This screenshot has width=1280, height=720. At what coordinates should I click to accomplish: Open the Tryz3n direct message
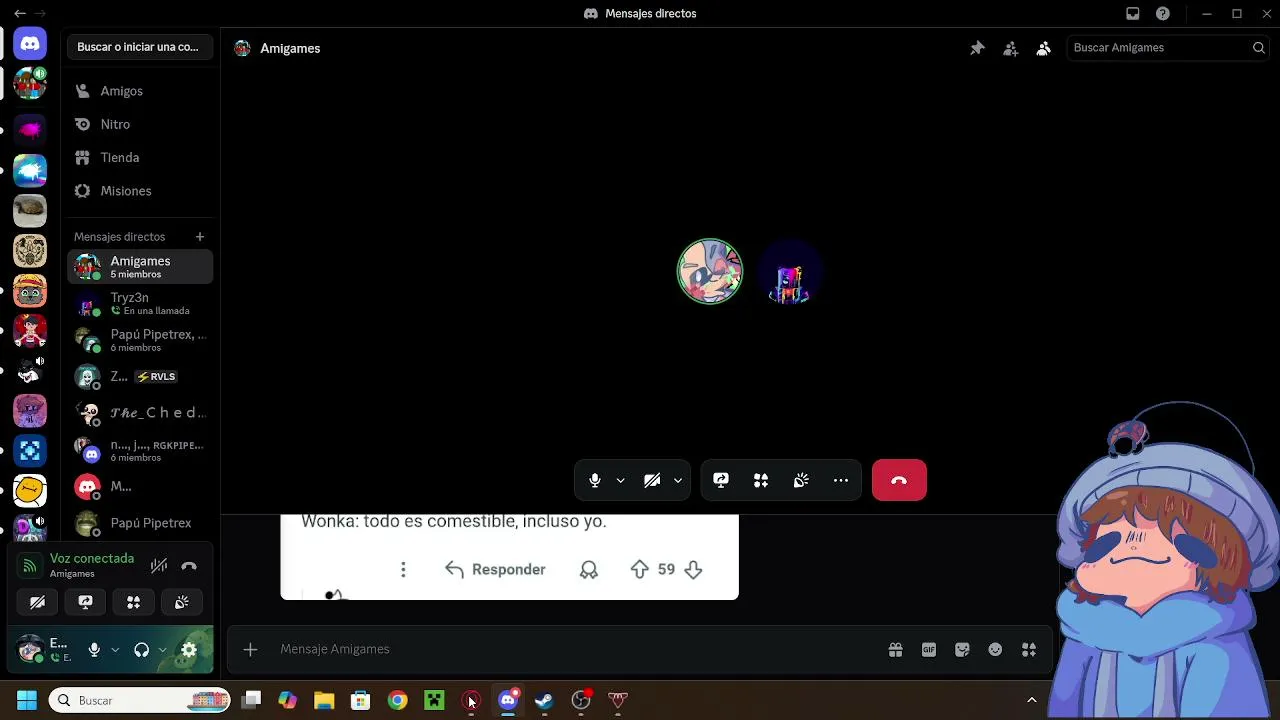pyautogui.click(x=140, y=303)
